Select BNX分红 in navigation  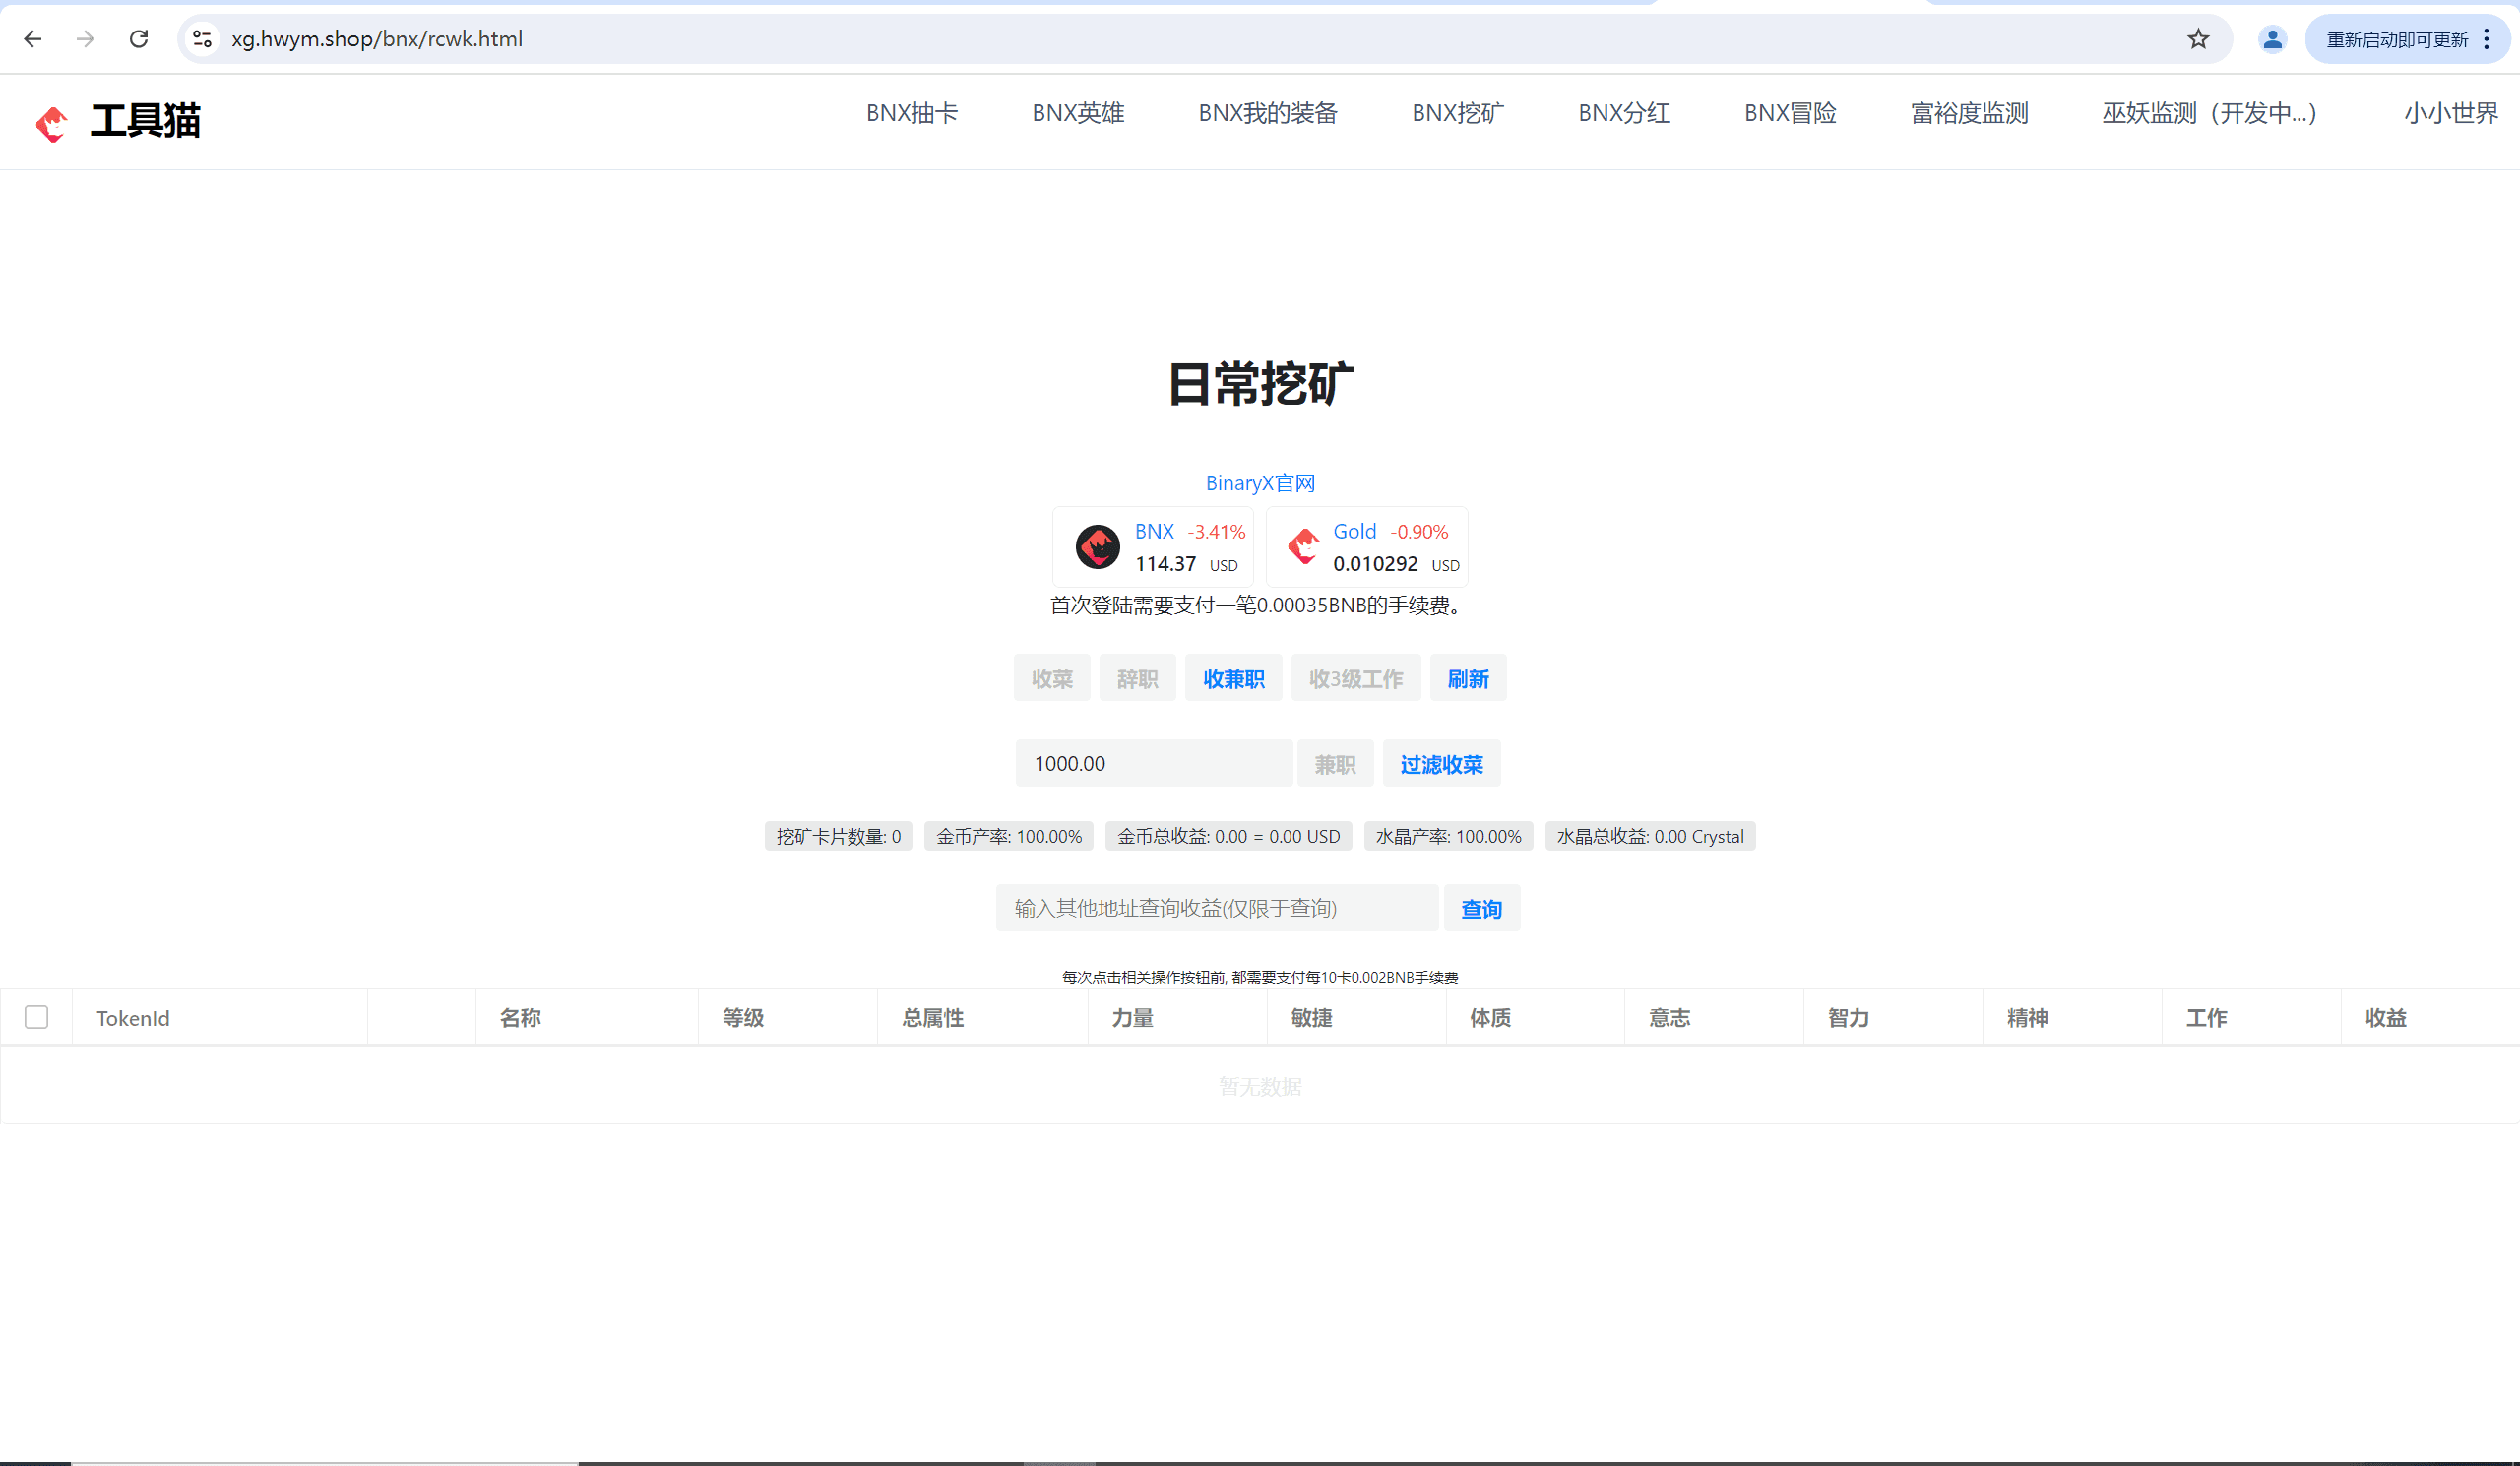tap(1623, 113)
